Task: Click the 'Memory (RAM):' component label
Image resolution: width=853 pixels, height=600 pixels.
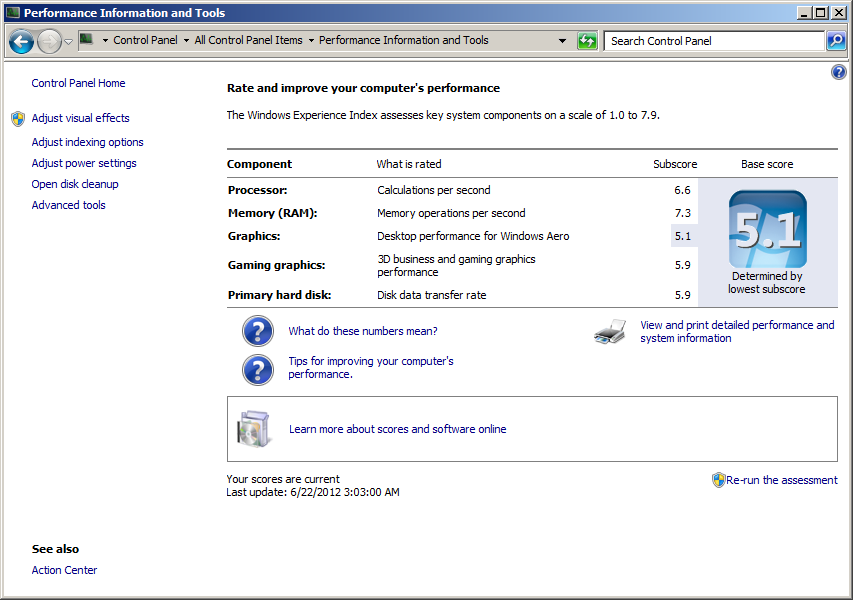Action: coord(272,213)
